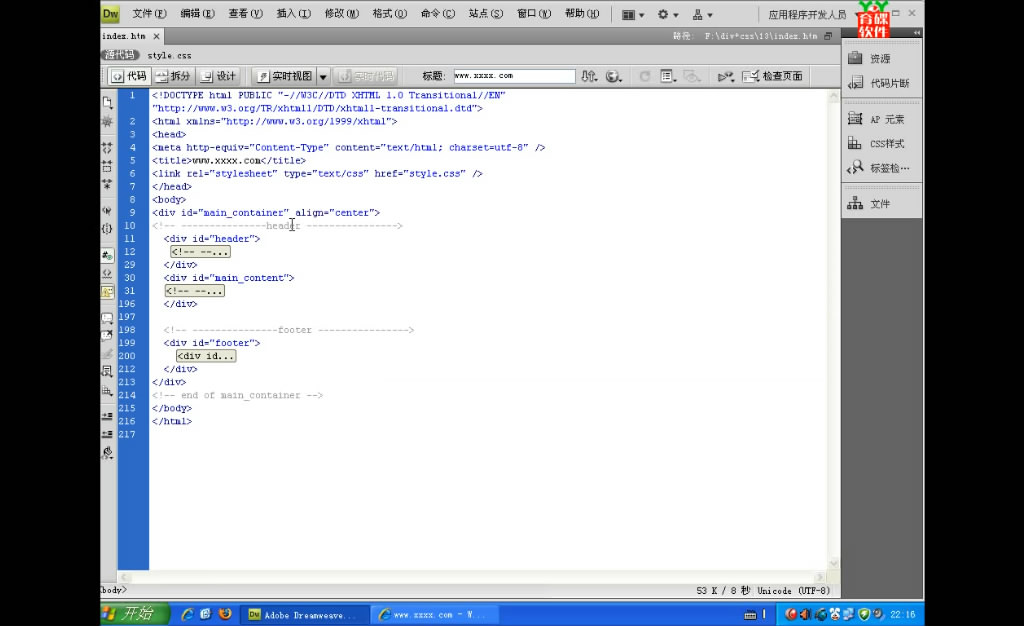Screen dimensions: 1024x626
Task: Click the Collapse Selection icon
Action: (x=108, y=166)
